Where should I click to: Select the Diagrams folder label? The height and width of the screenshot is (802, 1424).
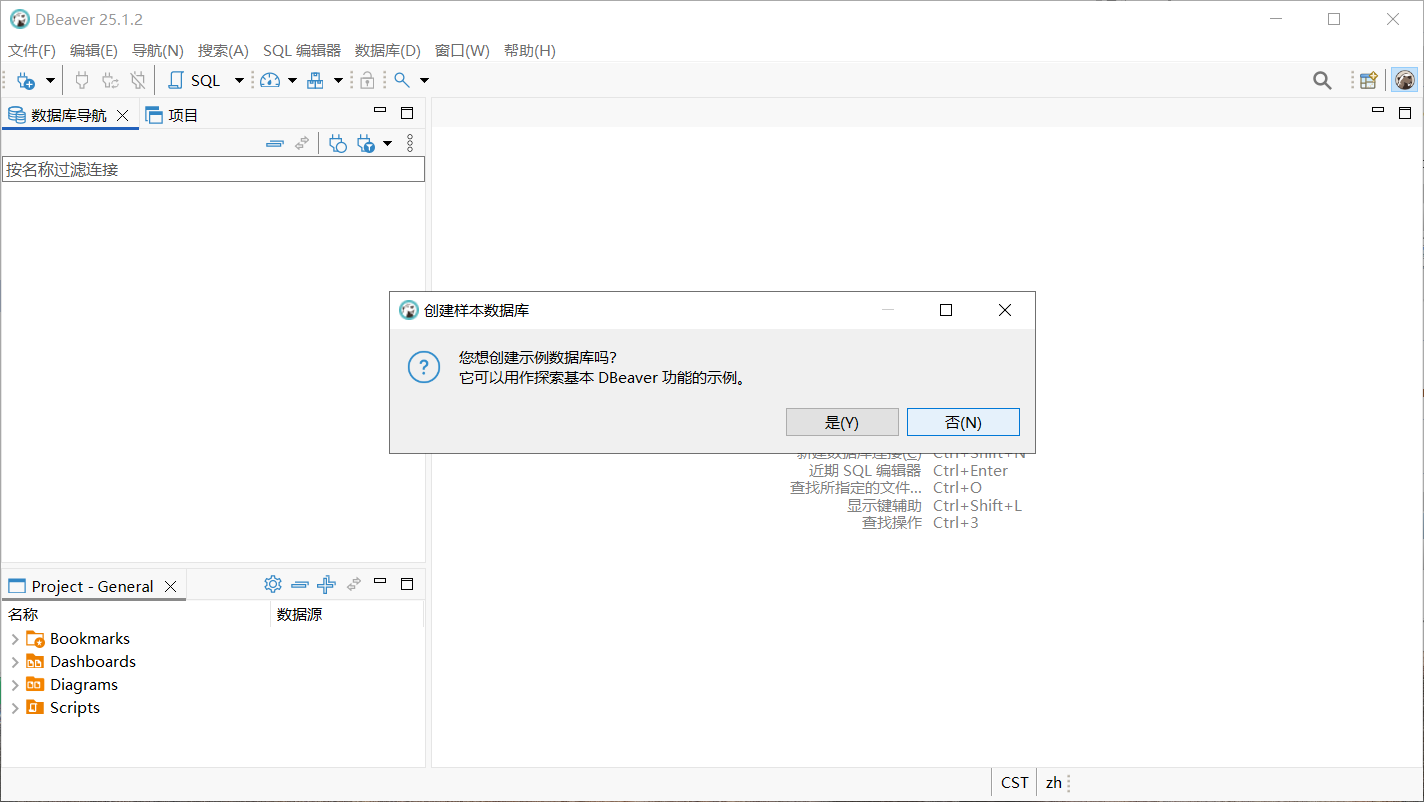click(84, 685)
